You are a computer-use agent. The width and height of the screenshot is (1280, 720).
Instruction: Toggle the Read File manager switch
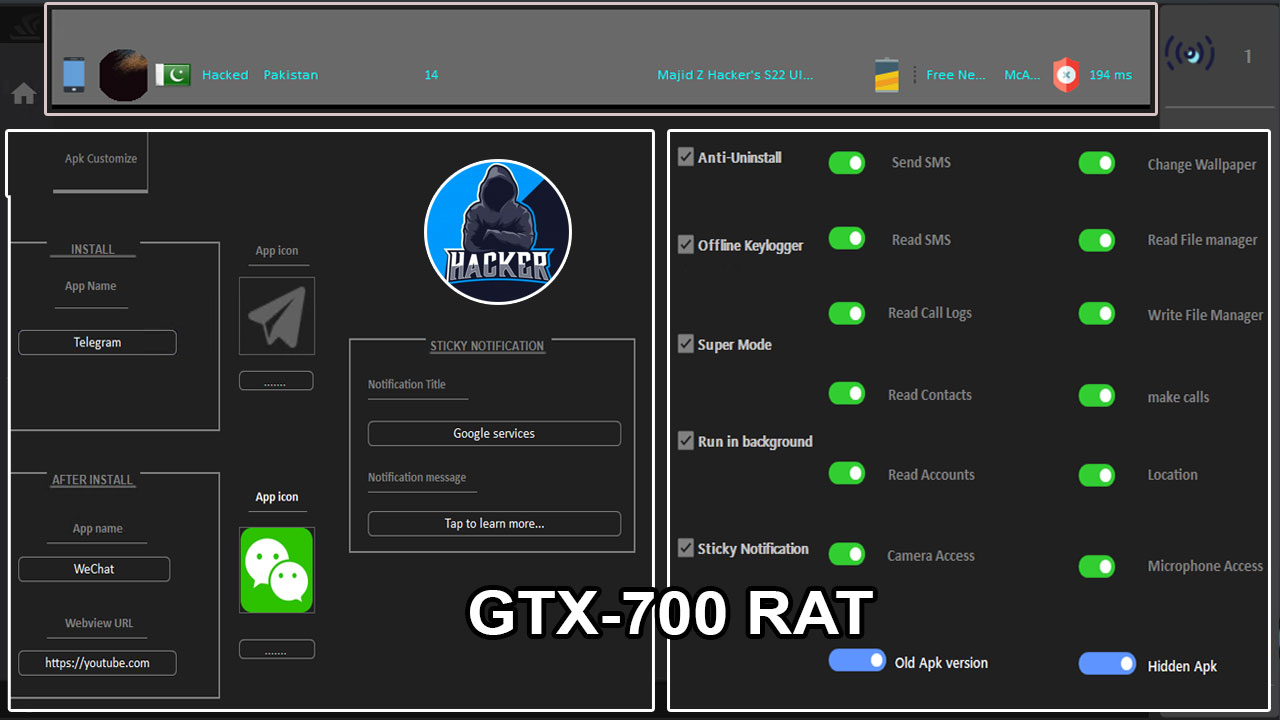[x=1097, y=240]
